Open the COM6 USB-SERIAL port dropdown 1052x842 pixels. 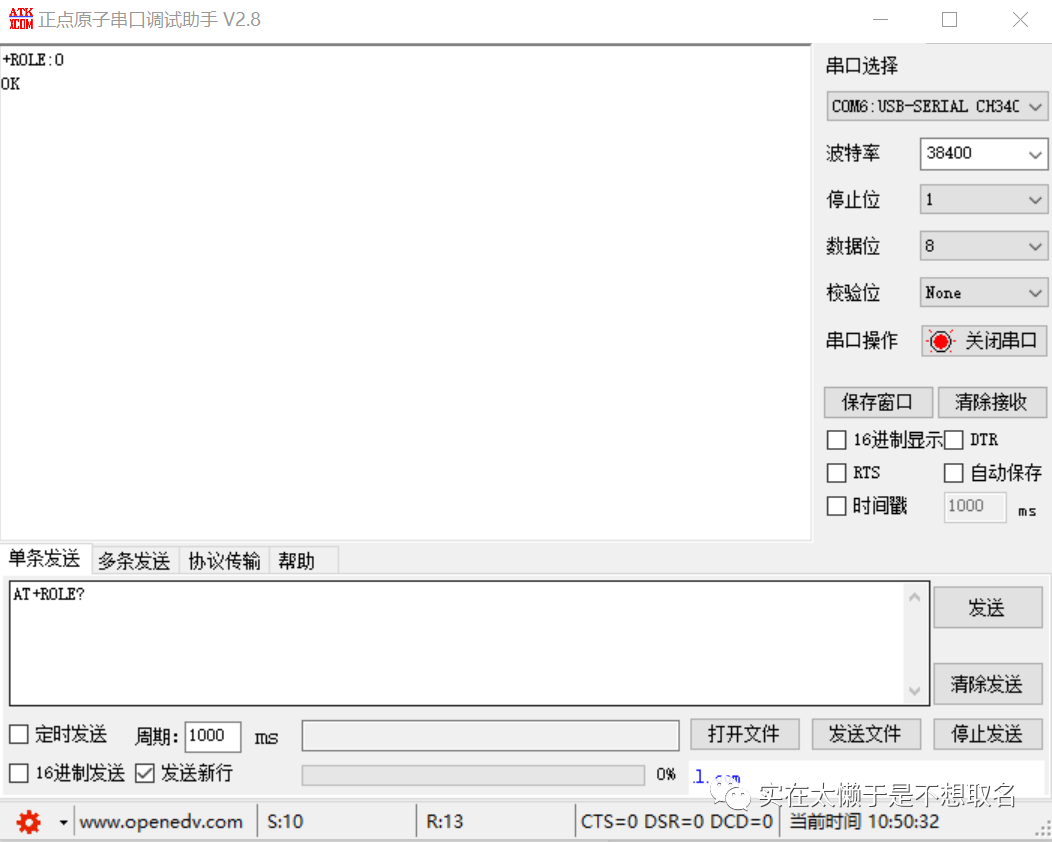[x=937, y=107]
